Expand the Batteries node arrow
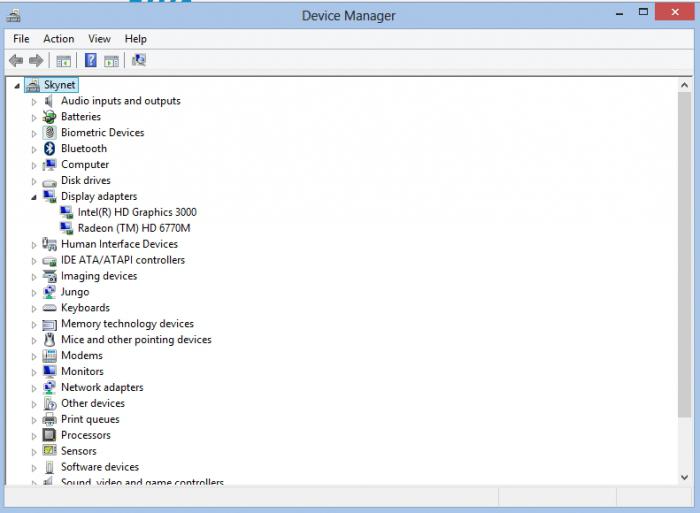 tap(33, 118)
